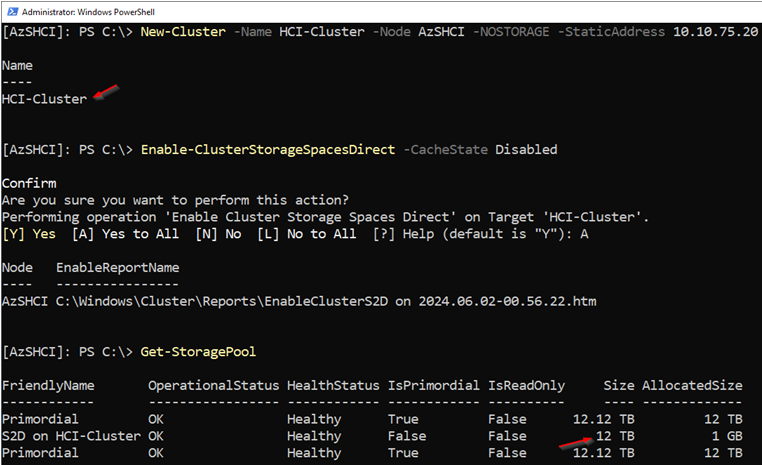Click the FriendlyName column header

tap(48, 386)
